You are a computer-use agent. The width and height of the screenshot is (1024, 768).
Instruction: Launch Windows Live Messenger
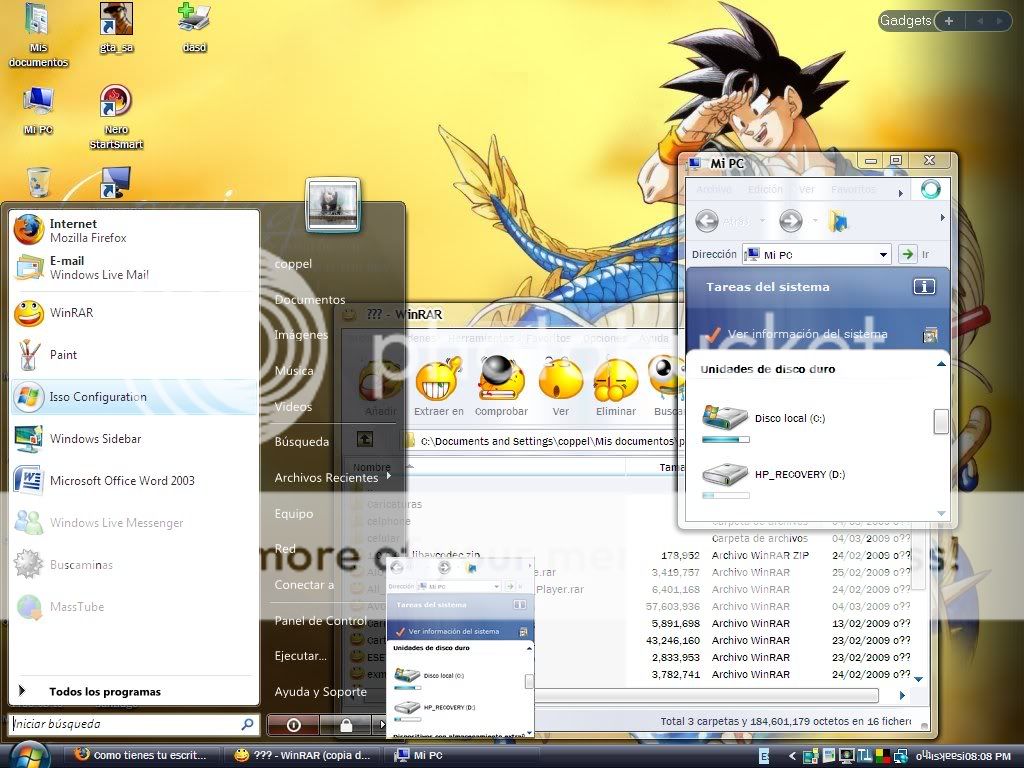[134, 522]
